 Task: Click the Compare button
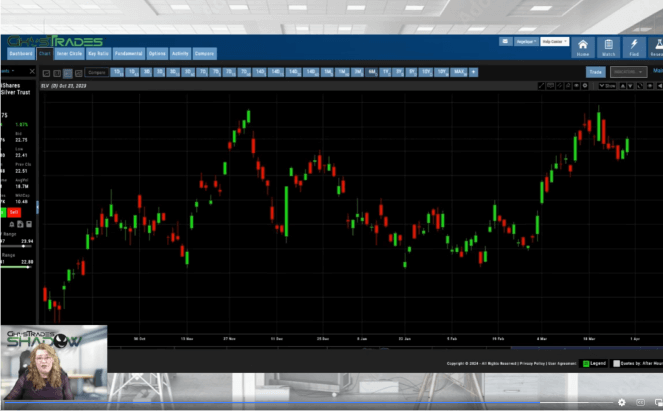(205, 53)
